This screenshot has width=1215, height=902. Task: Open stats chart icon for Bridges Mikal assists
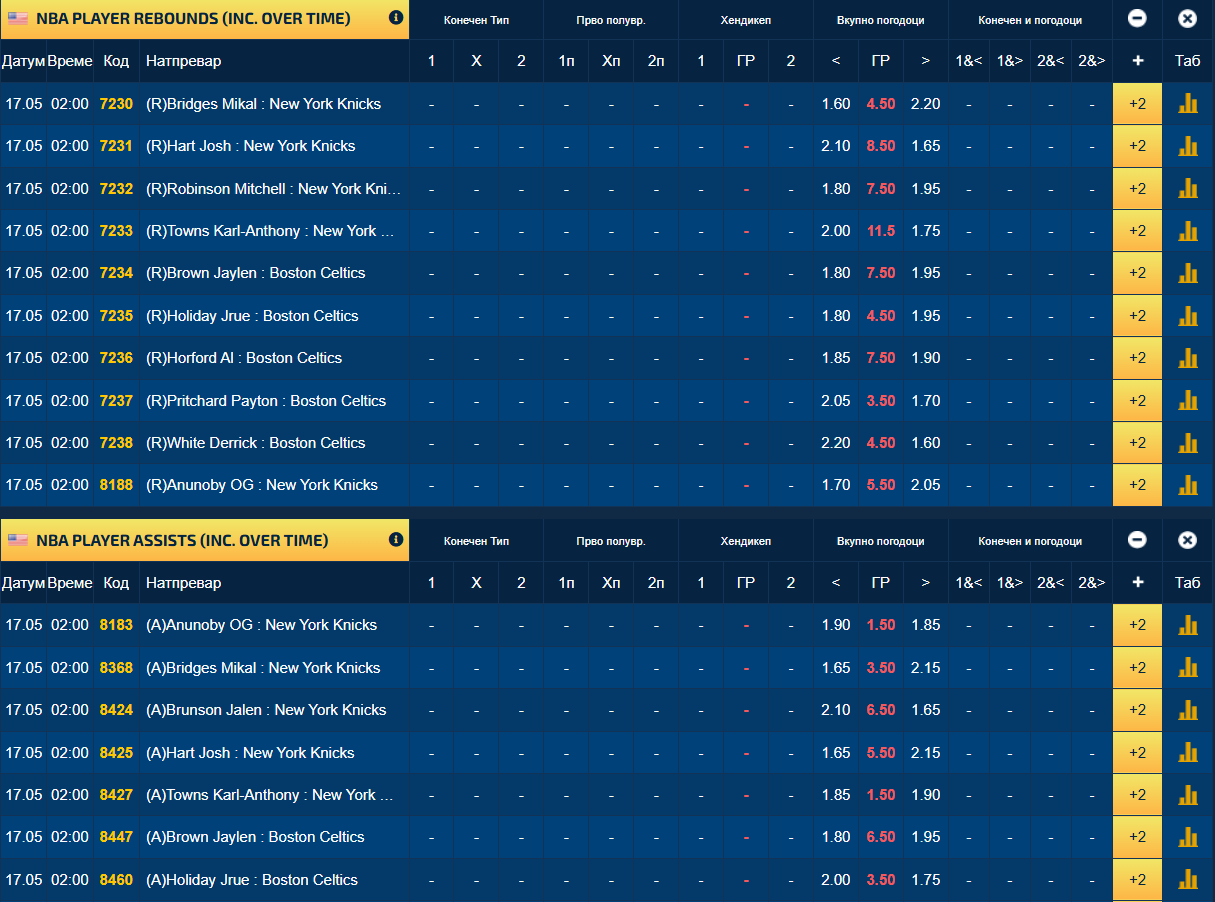point(1188,668)
